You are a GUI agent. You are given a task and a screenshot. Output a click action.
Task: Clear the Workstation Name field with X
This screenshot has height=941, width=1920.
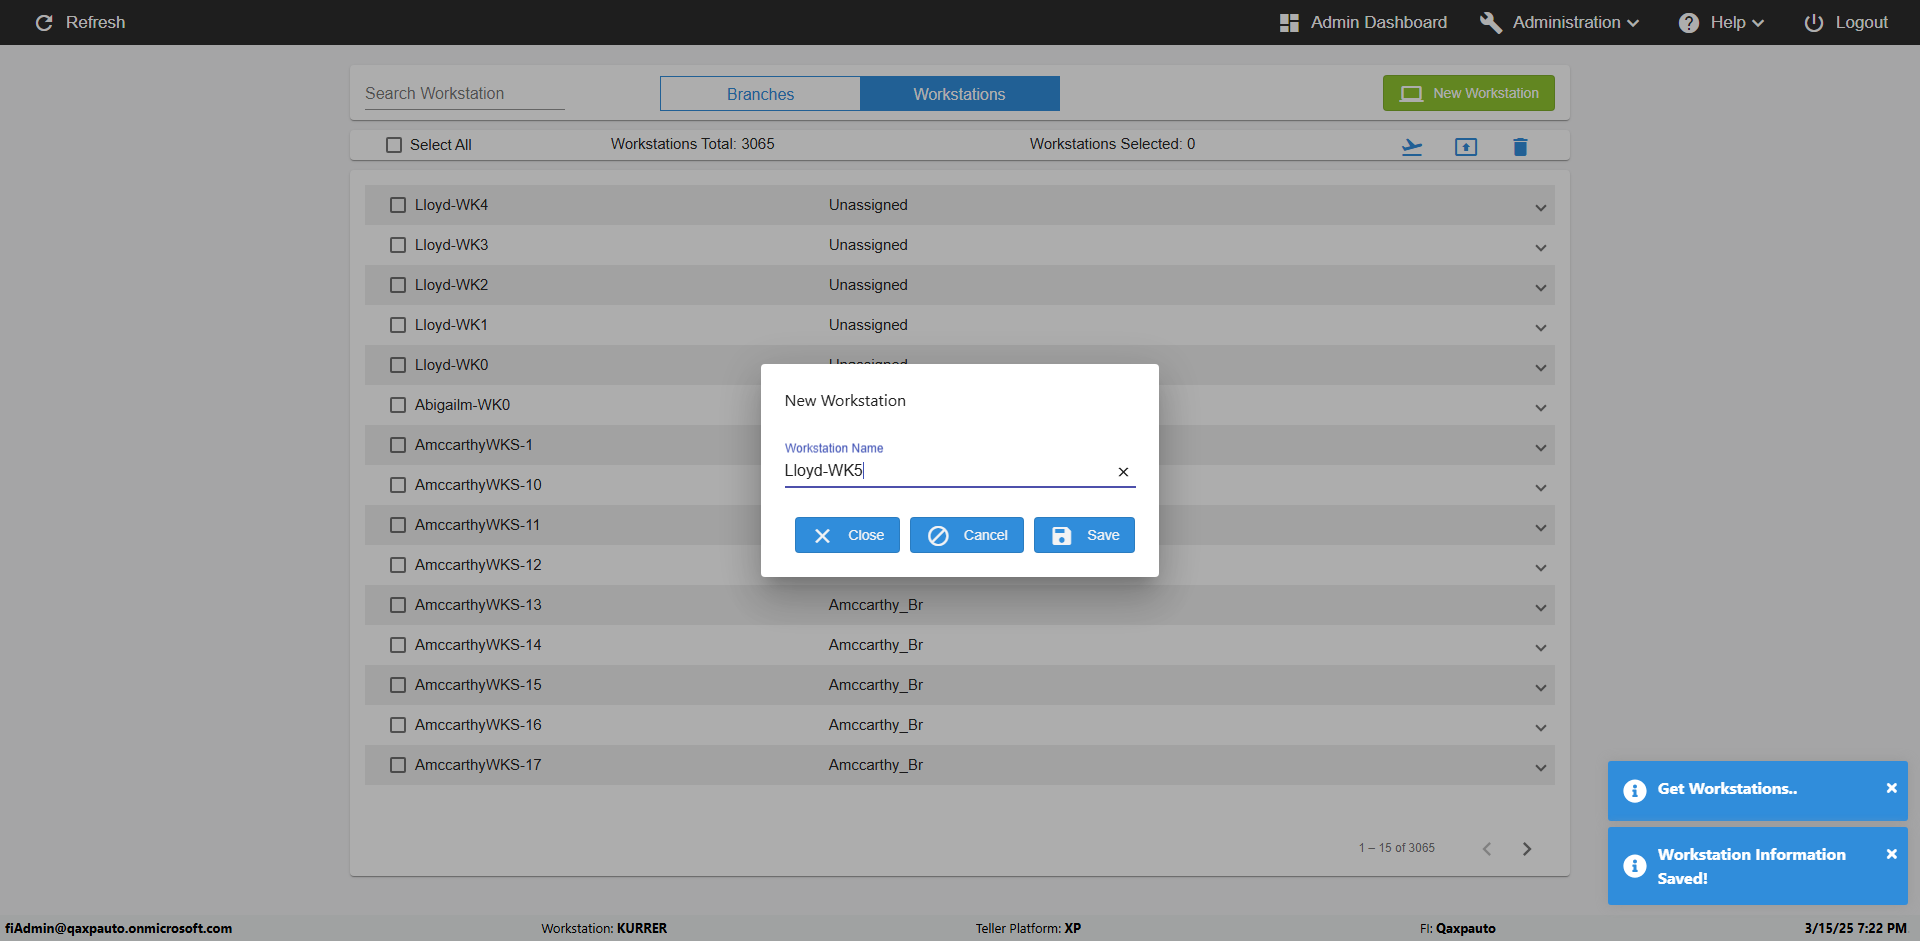point(1123,472)
